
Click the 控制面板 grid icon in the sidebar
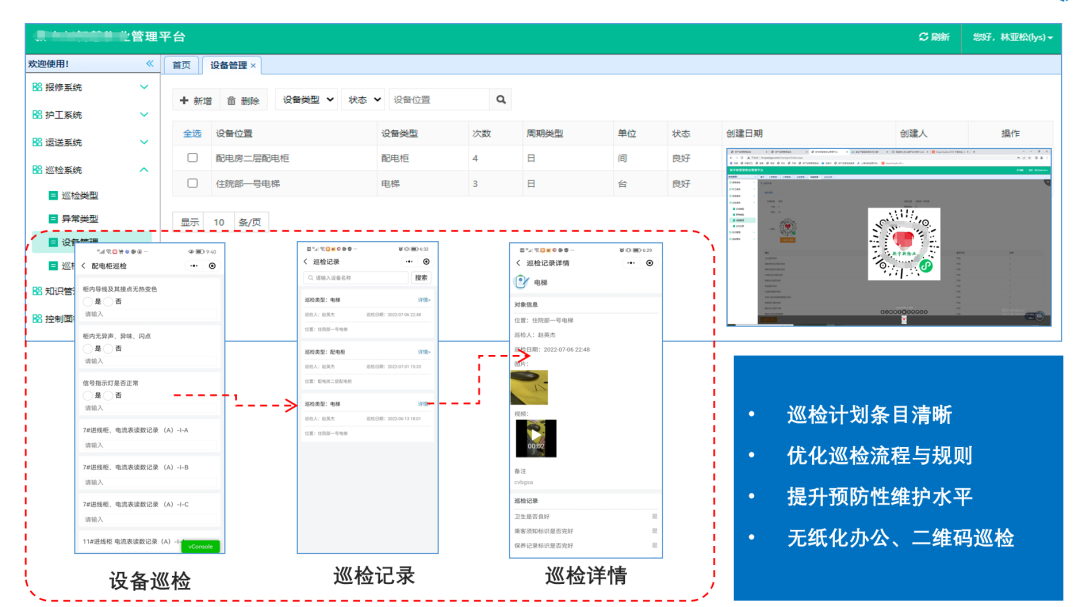pos(37,318)
